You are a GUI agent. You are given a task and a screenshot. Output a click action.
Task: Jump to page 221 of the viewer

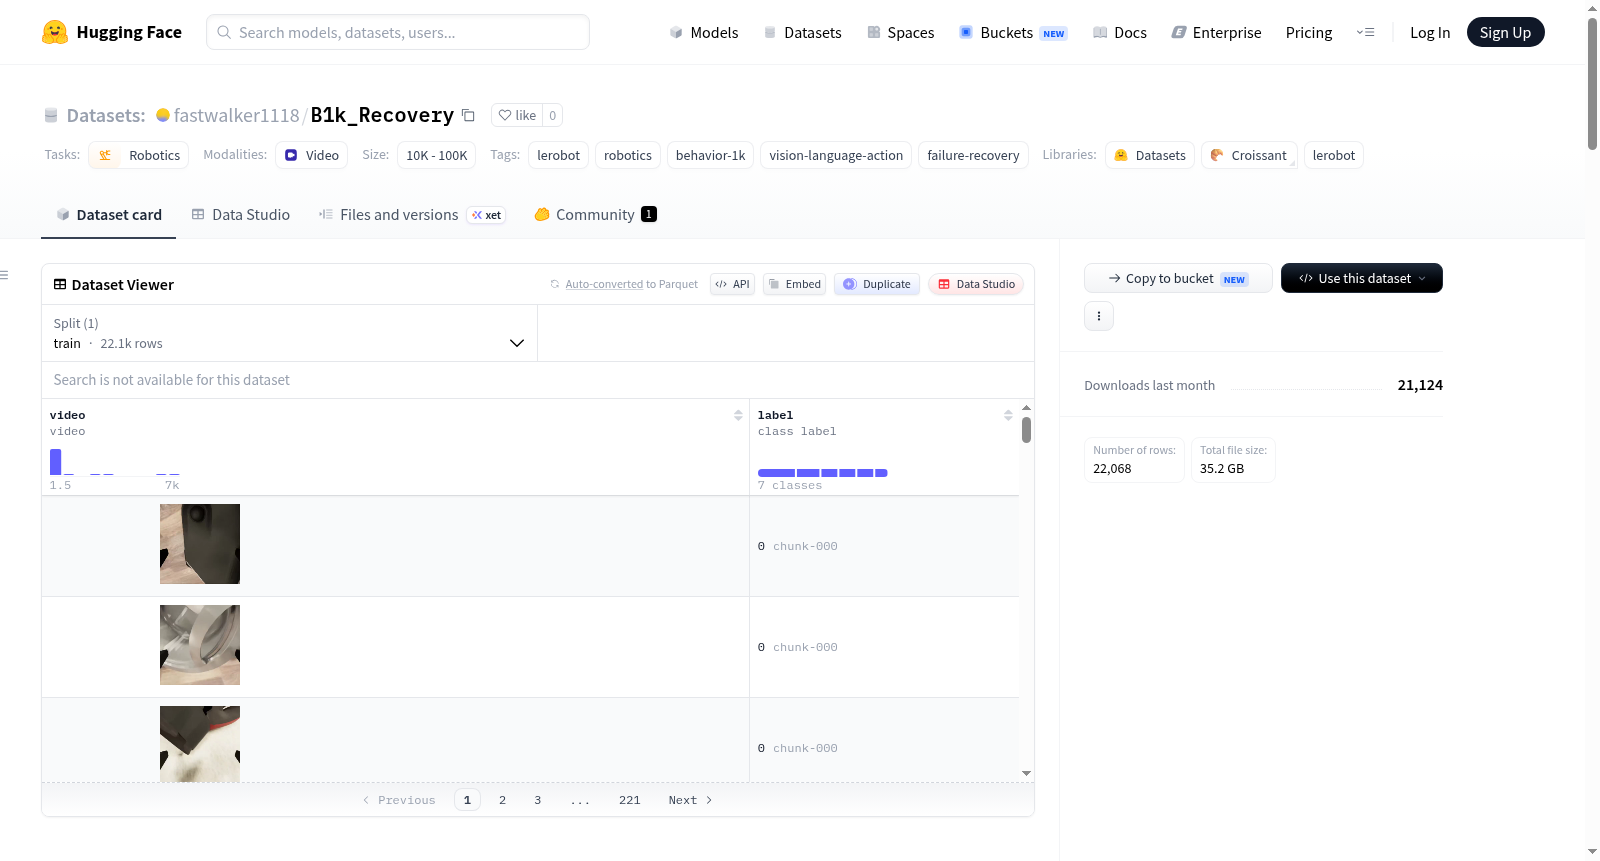(x=630, y=800)
